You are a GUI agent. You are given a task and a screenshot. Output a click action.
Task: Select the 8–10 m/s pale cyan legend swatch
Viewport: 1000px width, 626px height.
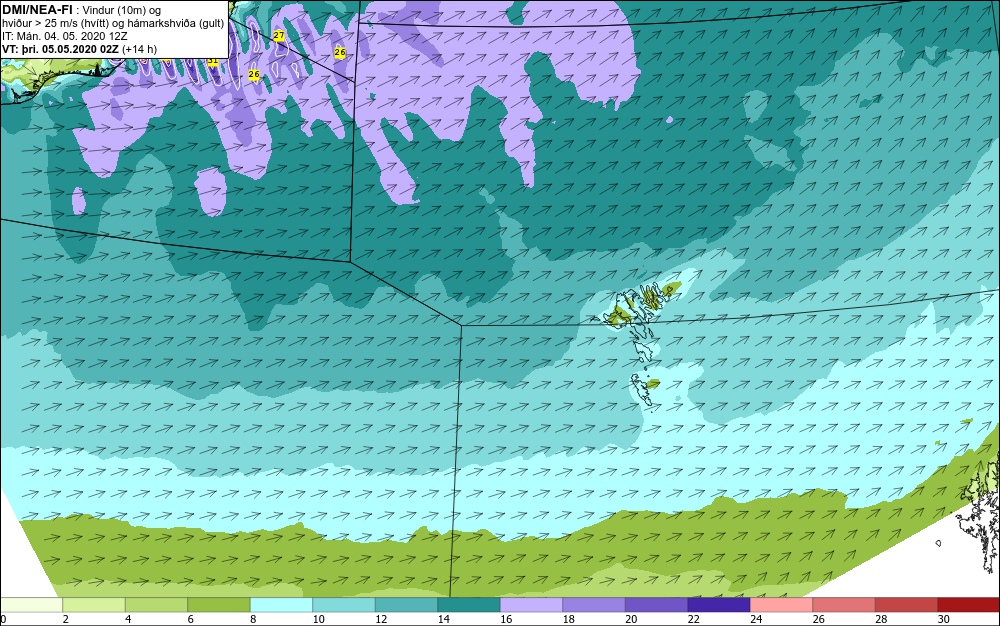[x=281, y=605]
